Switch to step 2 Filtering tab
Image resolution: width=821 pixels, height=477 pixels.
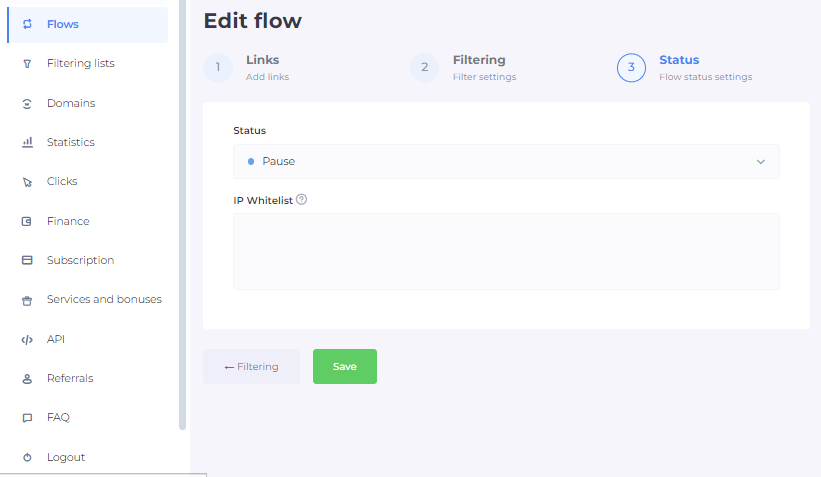[x=465, y=67]
